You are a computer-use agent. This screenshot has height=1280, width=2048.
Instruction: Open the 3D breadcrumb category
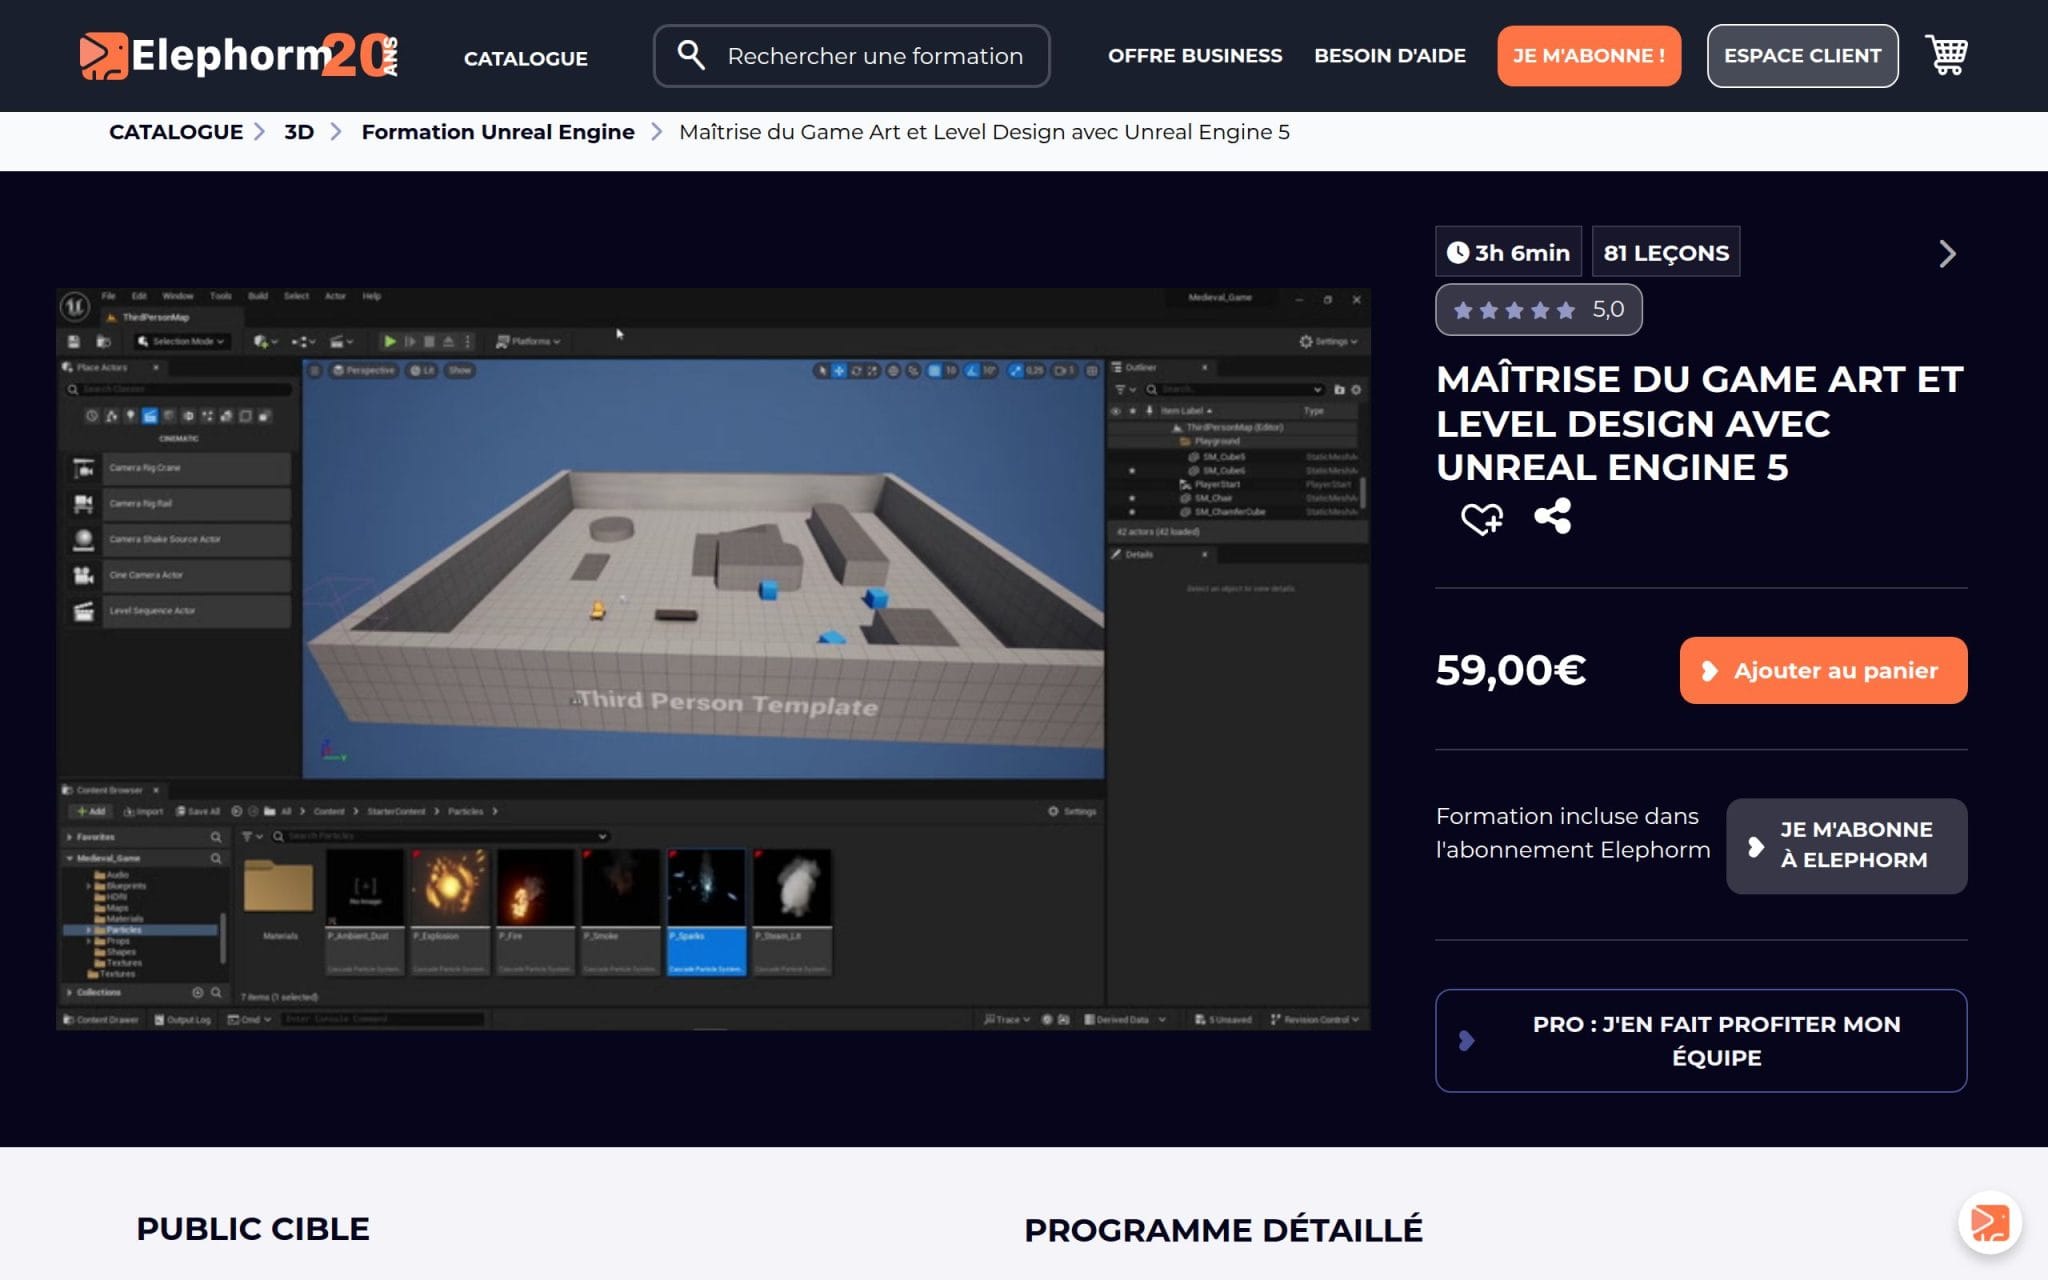tap(299, 132)
